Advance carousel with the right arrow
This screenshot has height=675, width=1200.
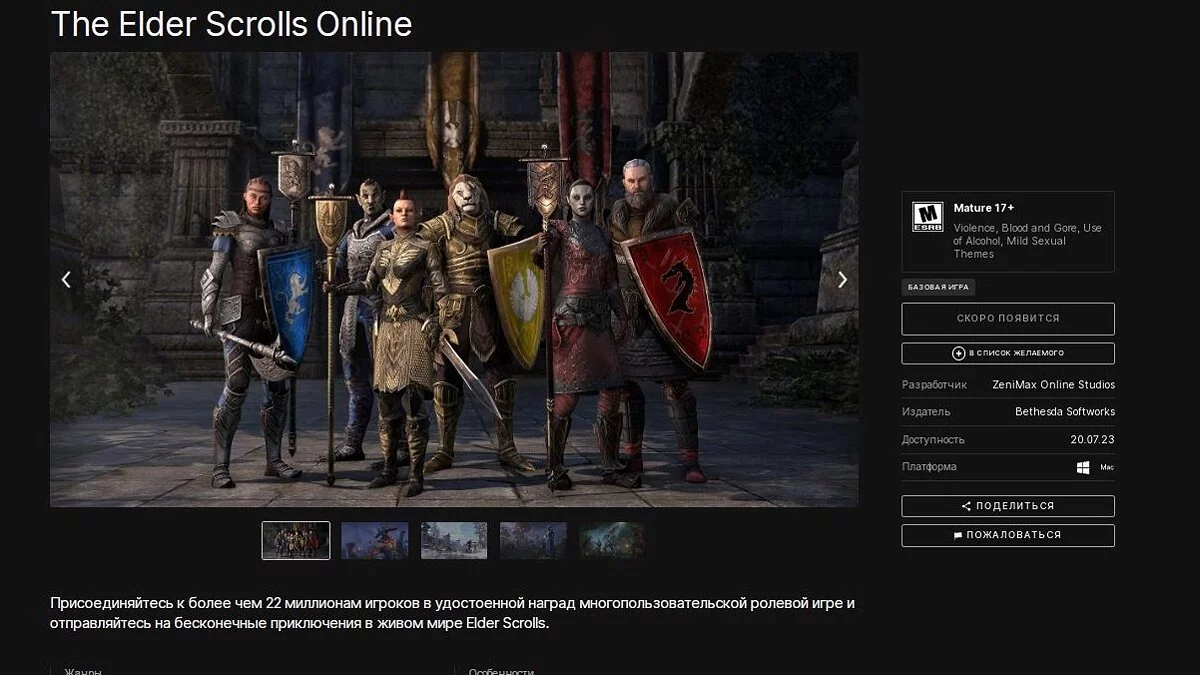coord(842,280)
